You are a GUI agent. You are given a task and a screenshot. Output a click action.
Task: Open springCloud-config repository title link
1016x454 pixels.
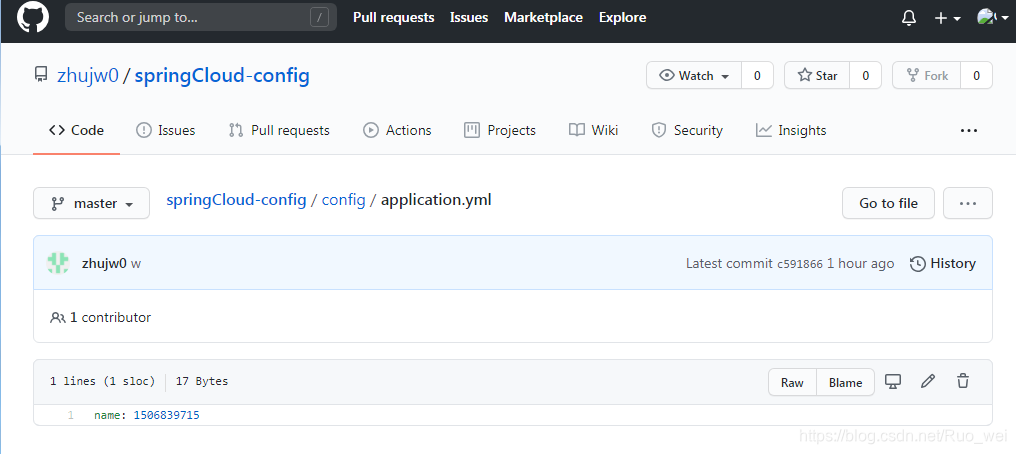click(222, 76)
